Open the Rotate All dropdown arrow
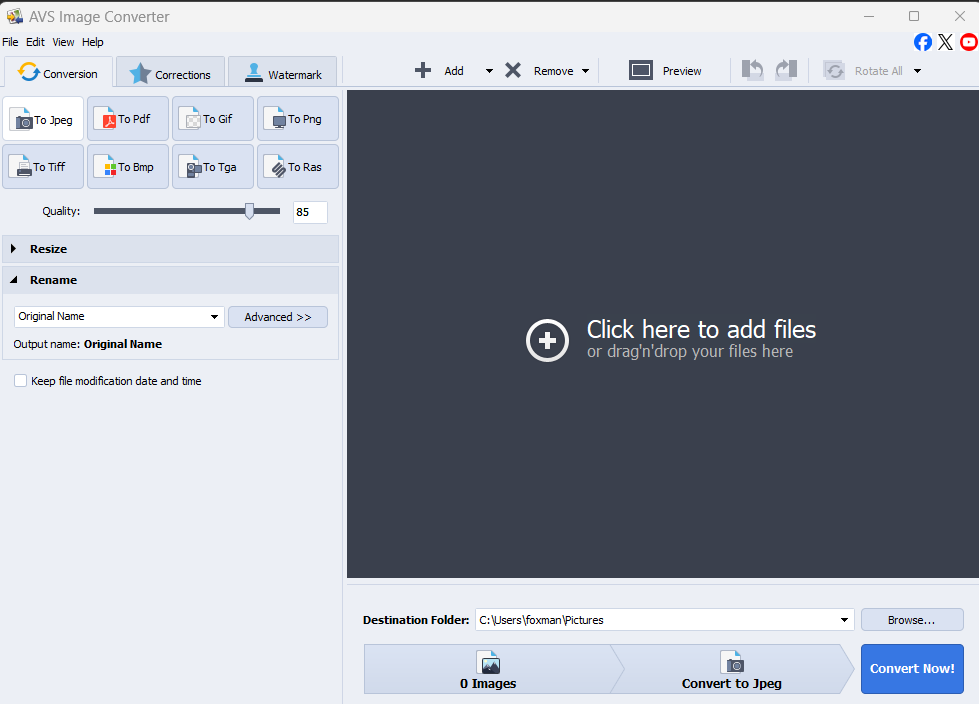Image resolution: width=979 pixels, height=704 pixels. [x=917, y=71]
